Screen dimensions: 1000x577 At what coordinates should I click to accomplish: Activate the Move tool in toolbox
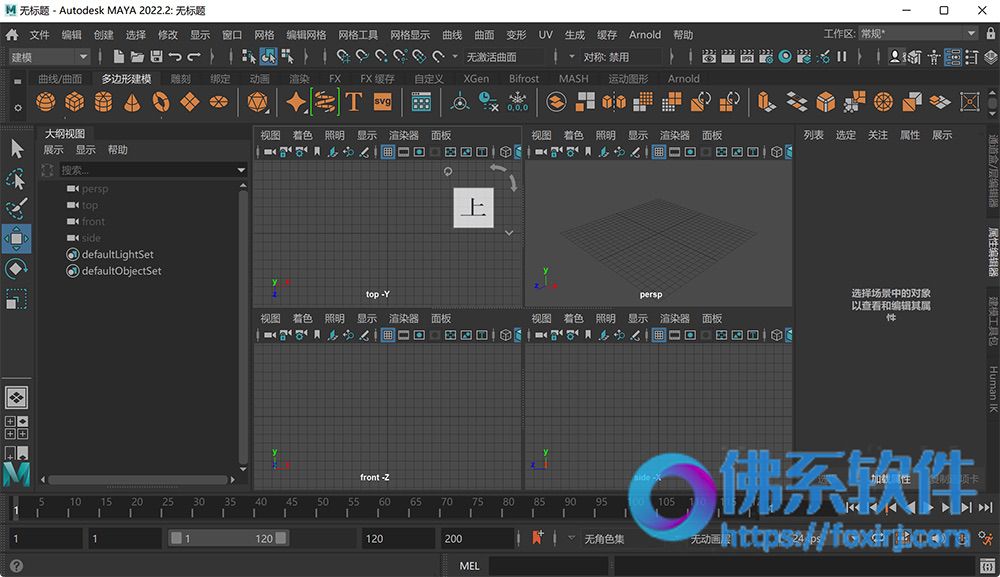(17, 238)
